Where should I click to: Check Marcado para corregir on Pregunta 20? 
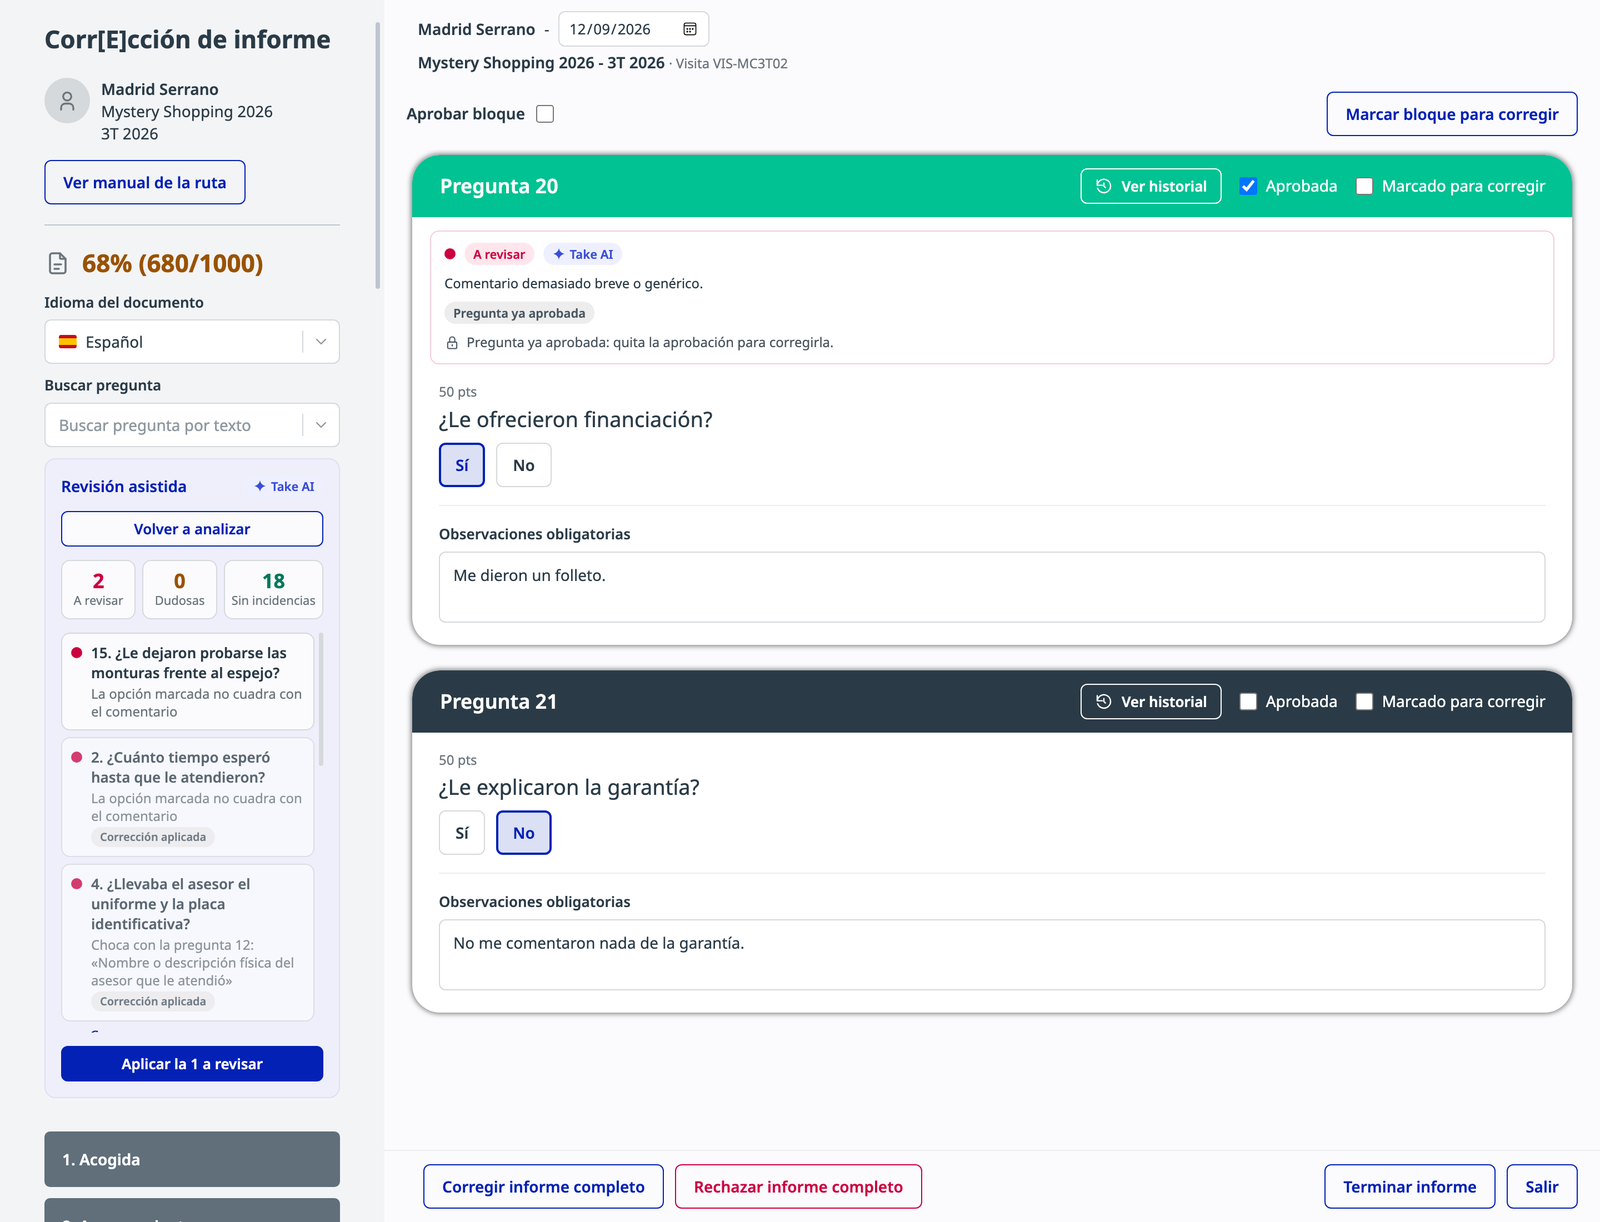point(1364,186)
